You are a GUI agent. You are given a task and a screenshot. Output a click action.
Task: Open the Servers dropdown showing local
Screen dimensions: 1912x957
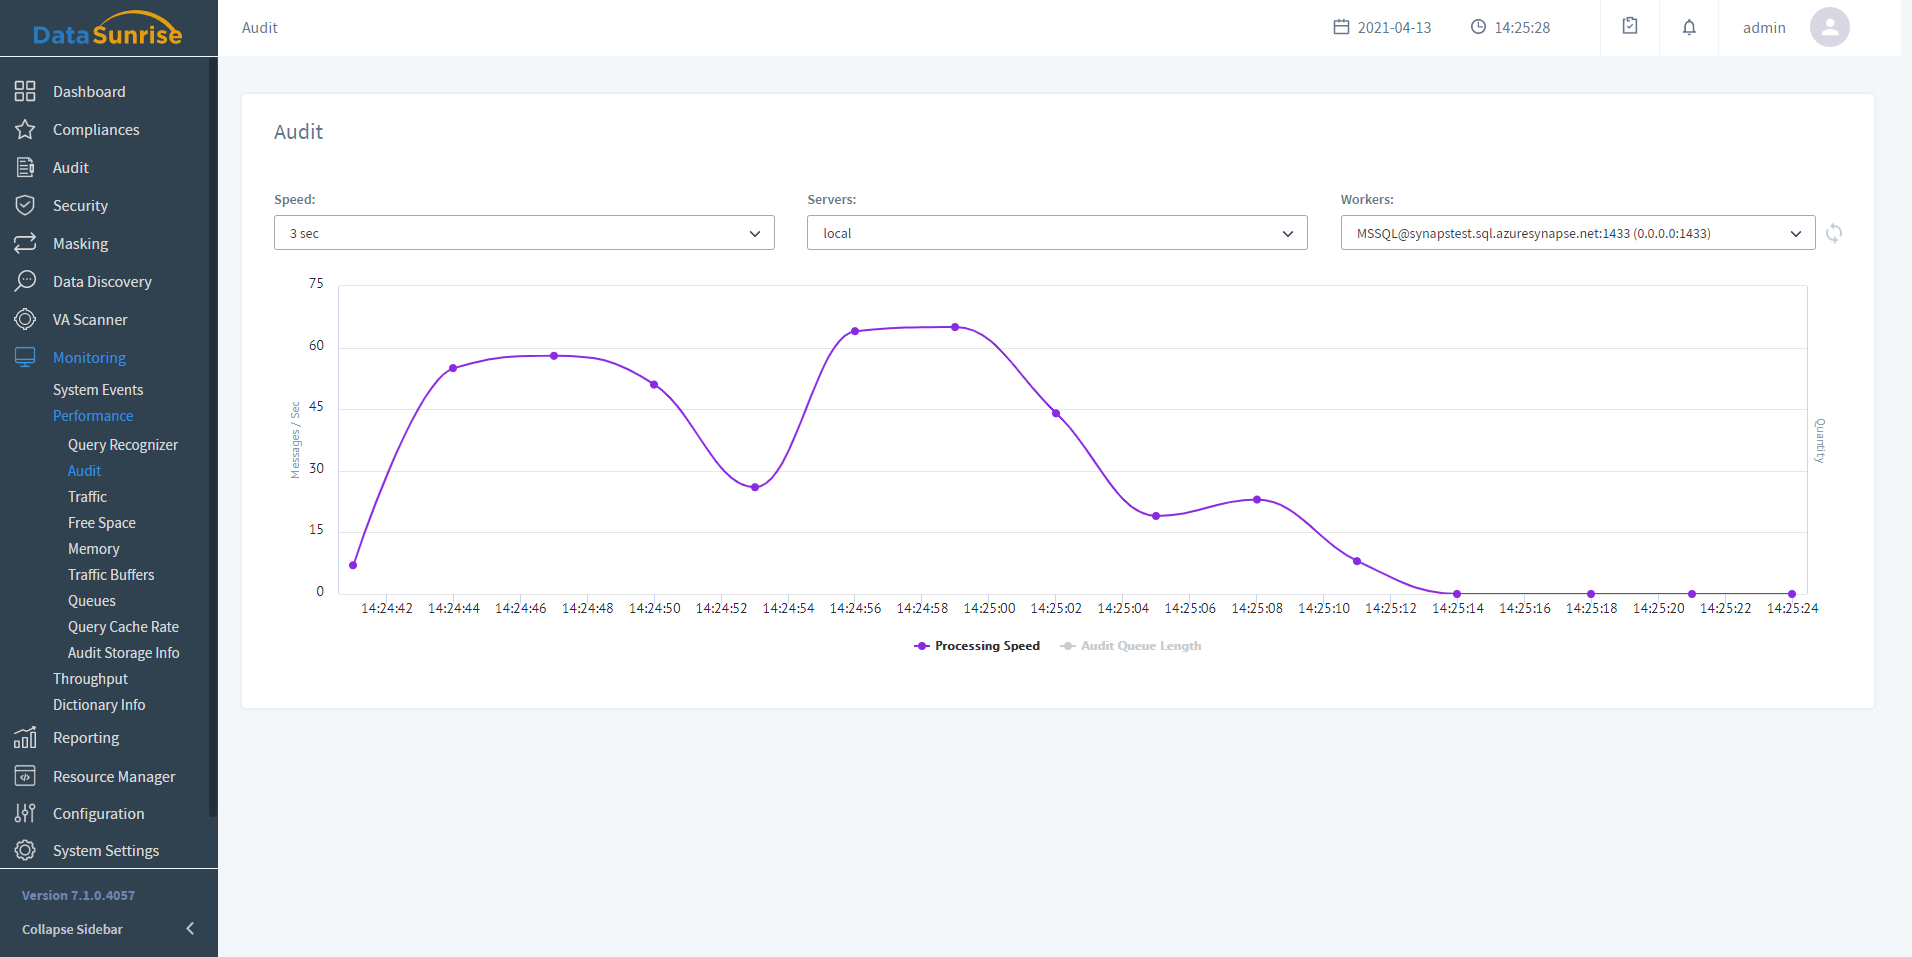1057,233
